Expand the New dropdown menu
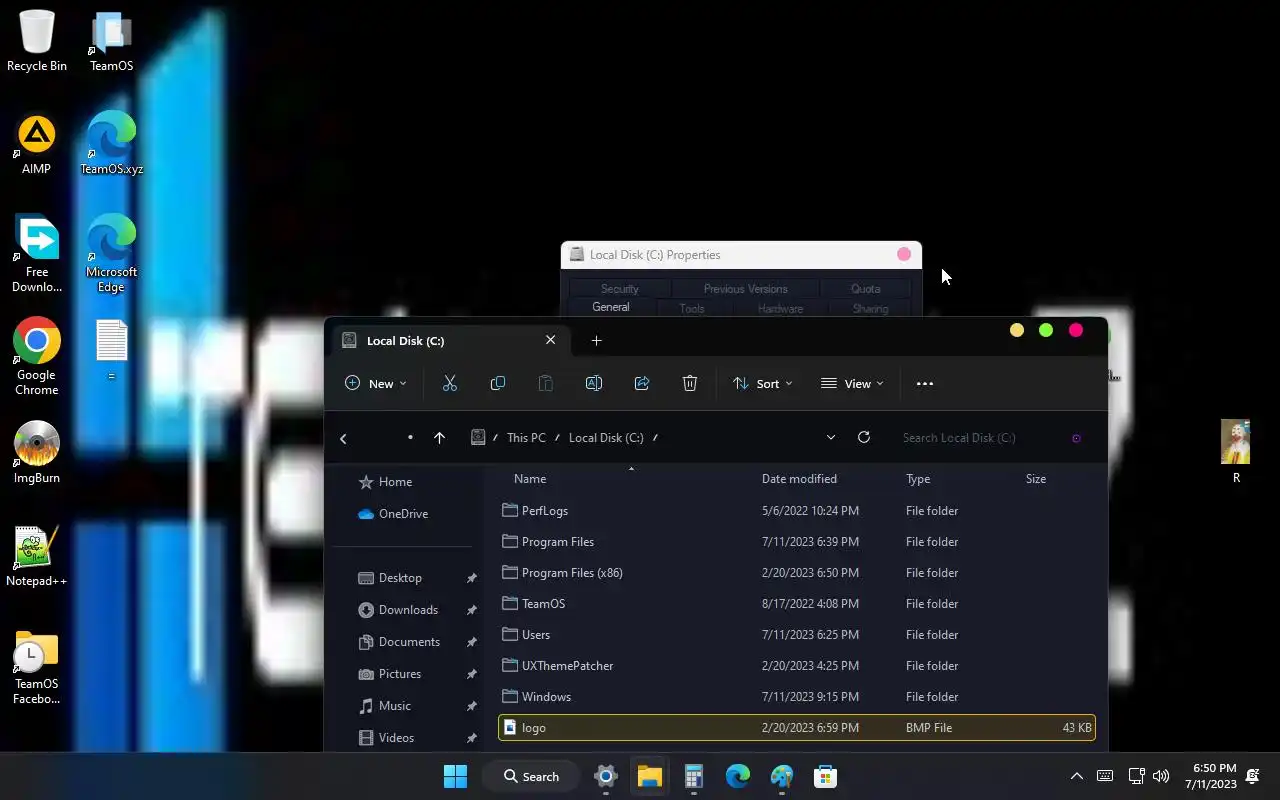The height and width of the screenshot is (800, 1280). click(376, 383)
